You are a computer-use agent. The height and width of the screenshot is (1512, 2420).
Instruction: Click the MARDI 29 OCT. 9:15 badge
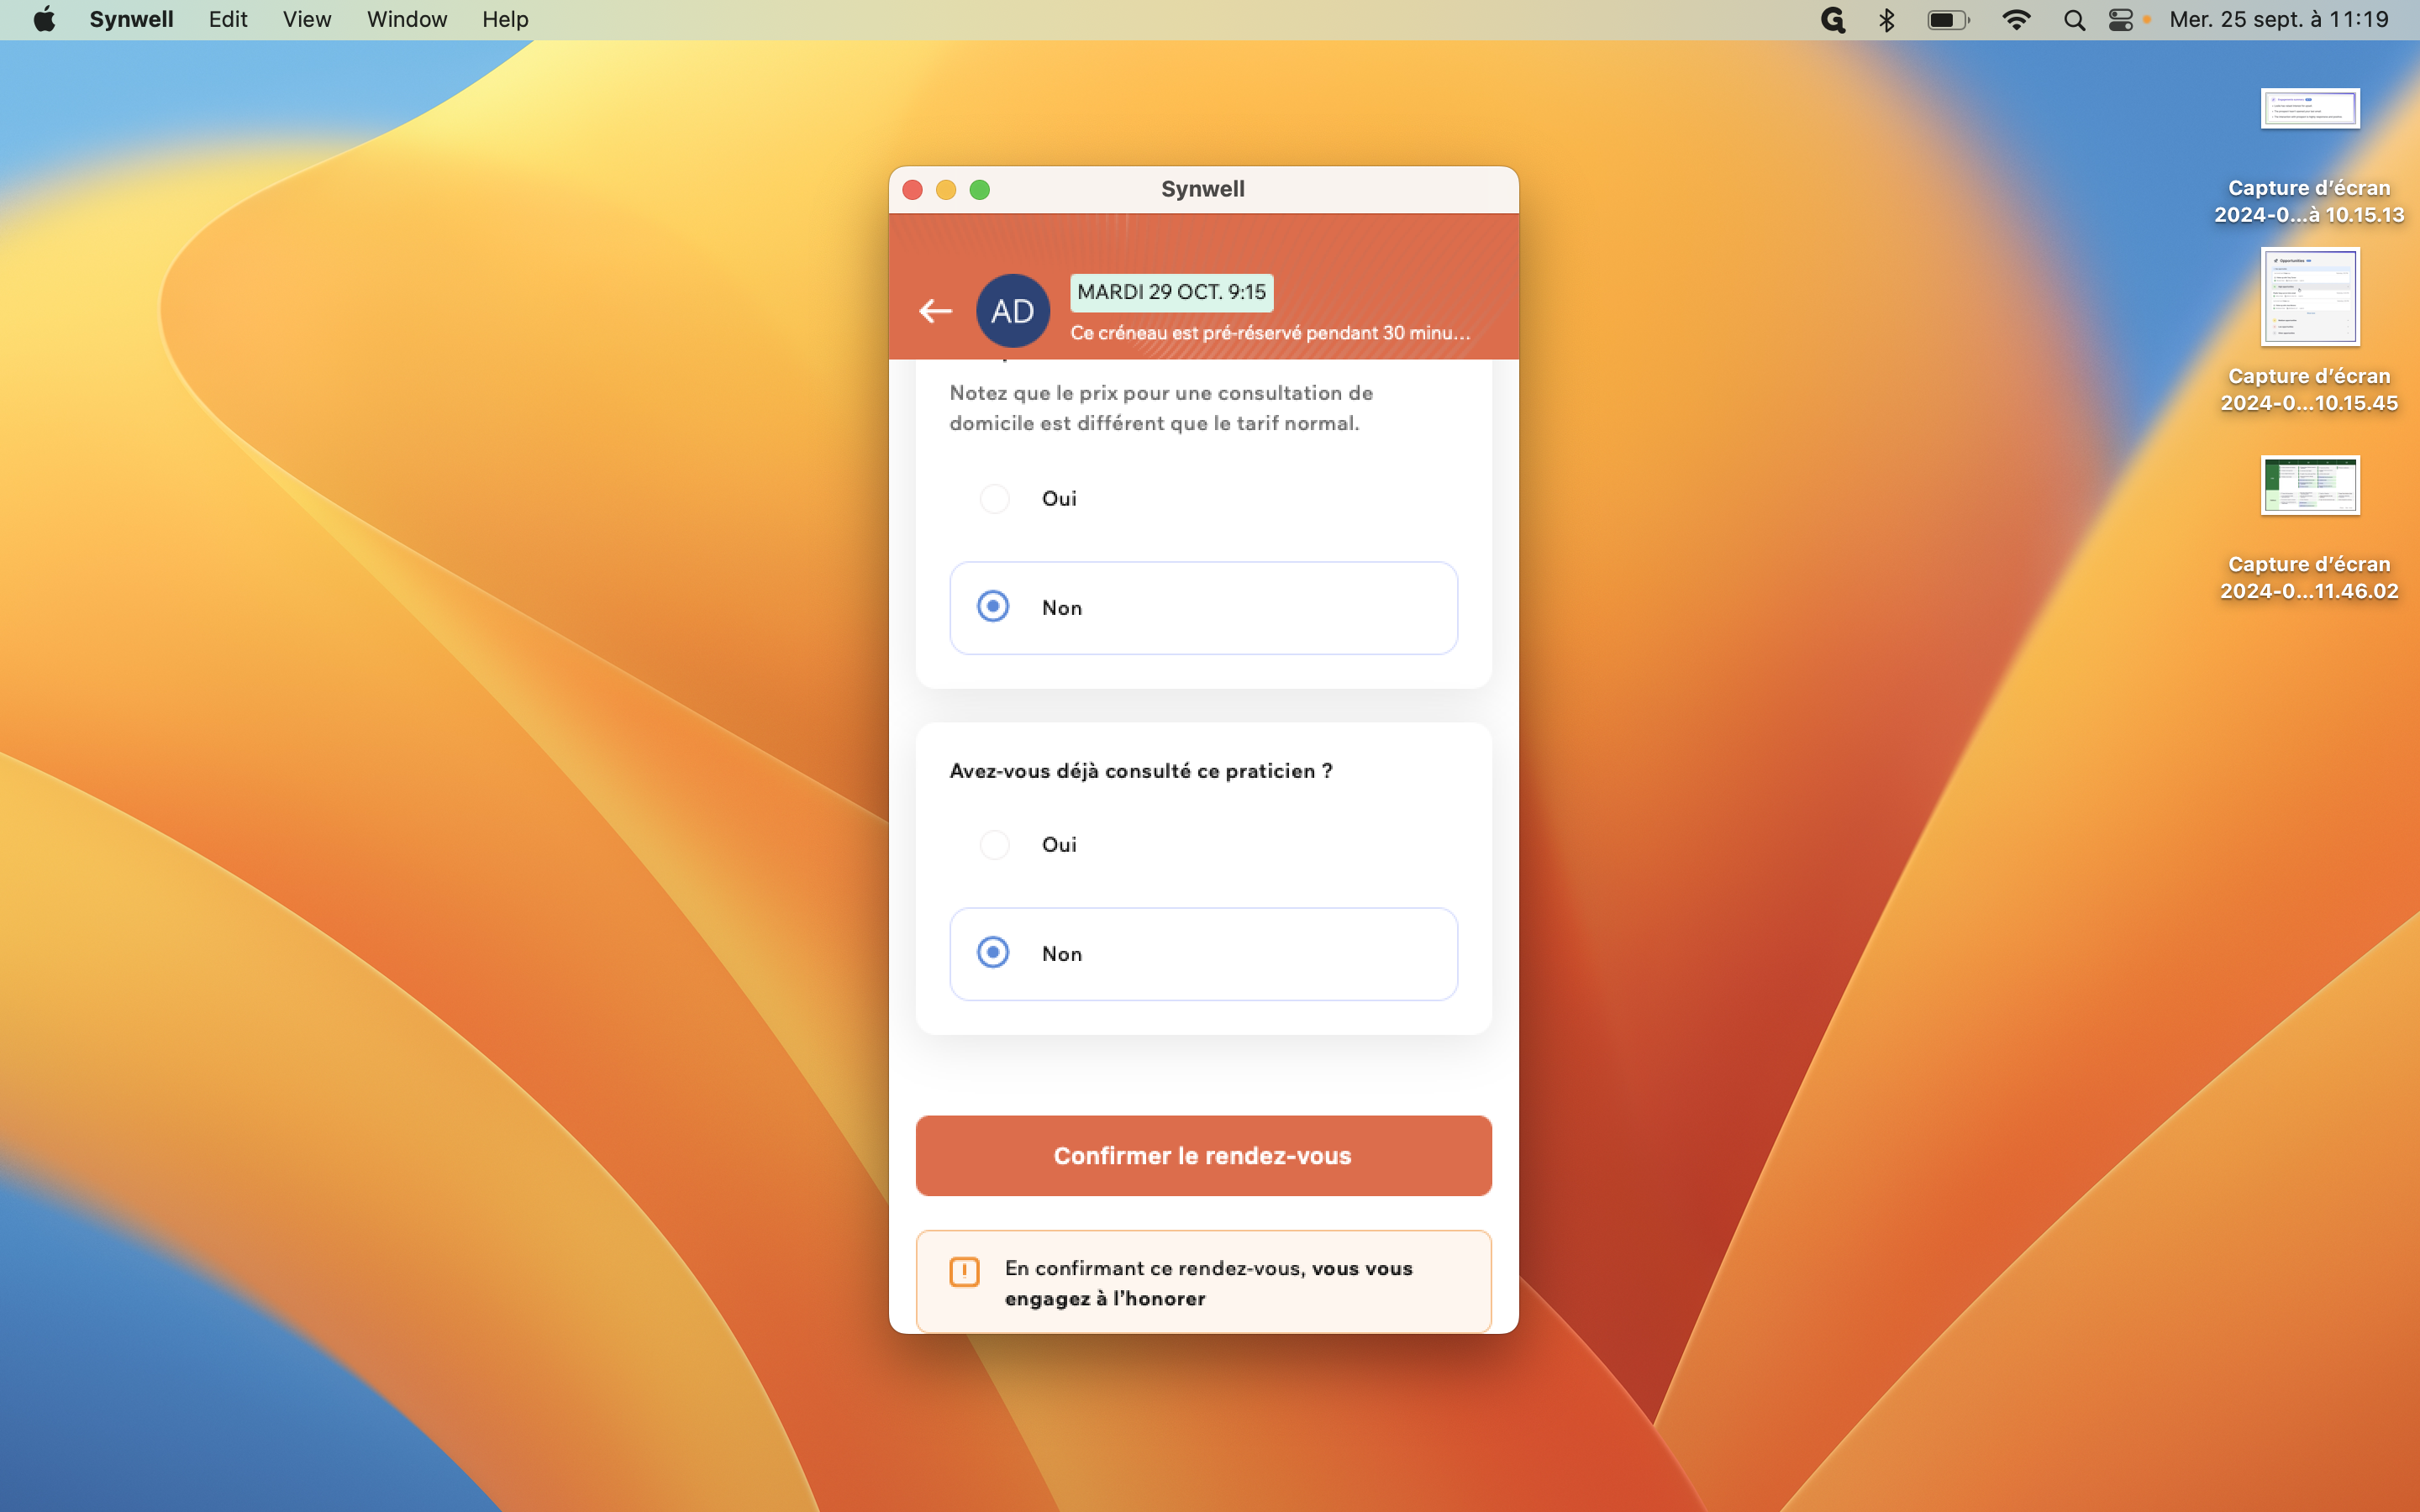click(x=1171, y=292)
